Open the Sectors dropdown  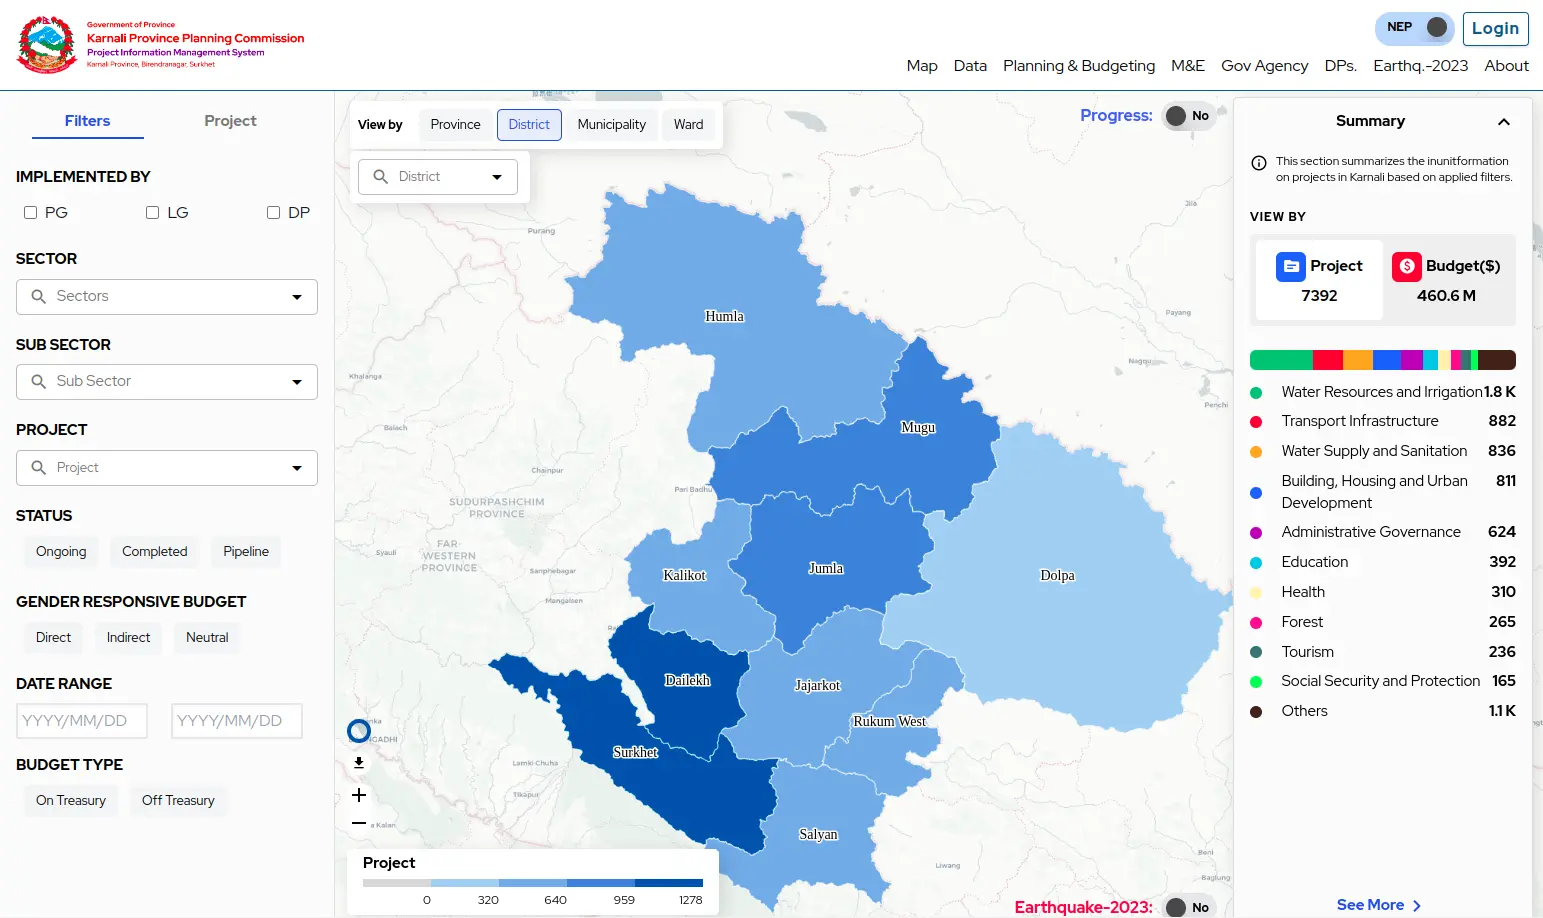(x=167, y=297)
